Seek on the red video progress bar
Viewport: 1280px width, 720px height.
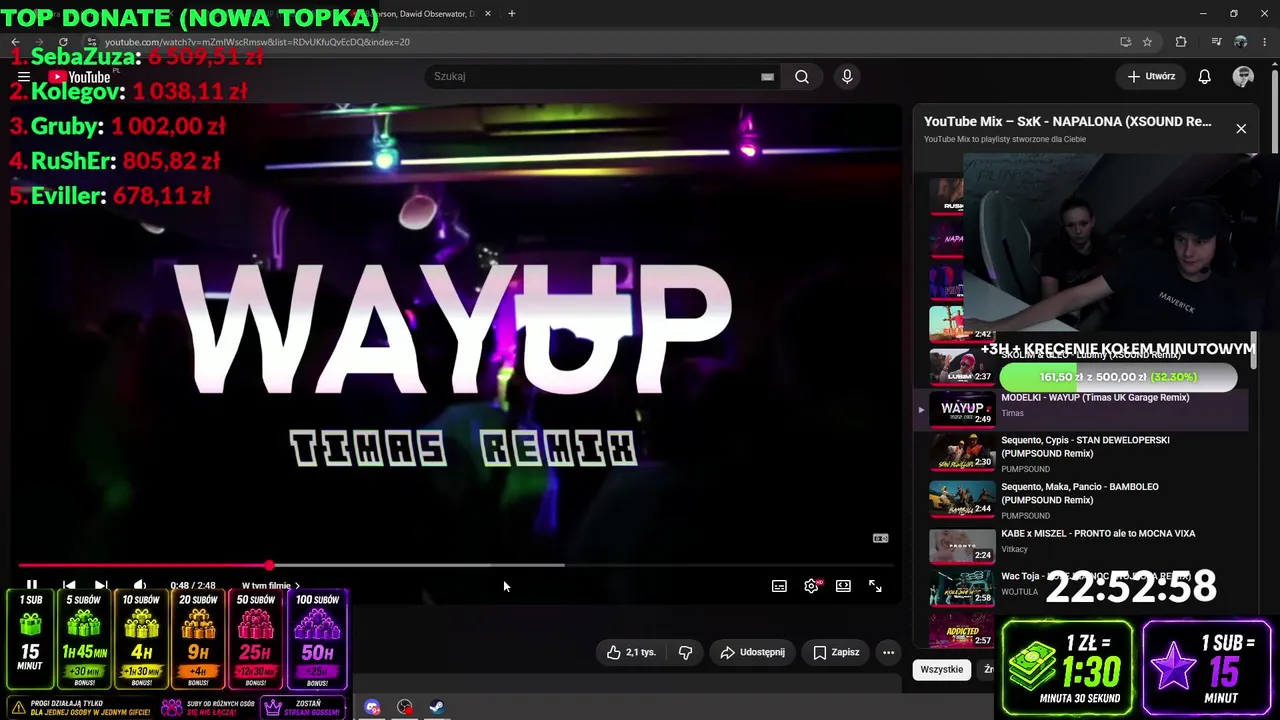[x=455, y=565]
